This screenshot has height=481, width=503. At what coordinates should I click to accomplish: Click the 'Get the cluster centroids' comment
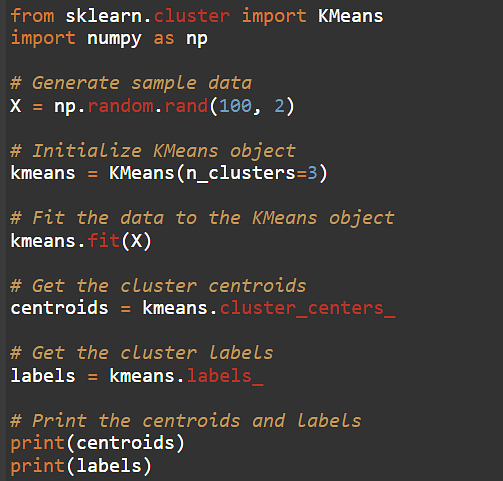pos(158,286)
